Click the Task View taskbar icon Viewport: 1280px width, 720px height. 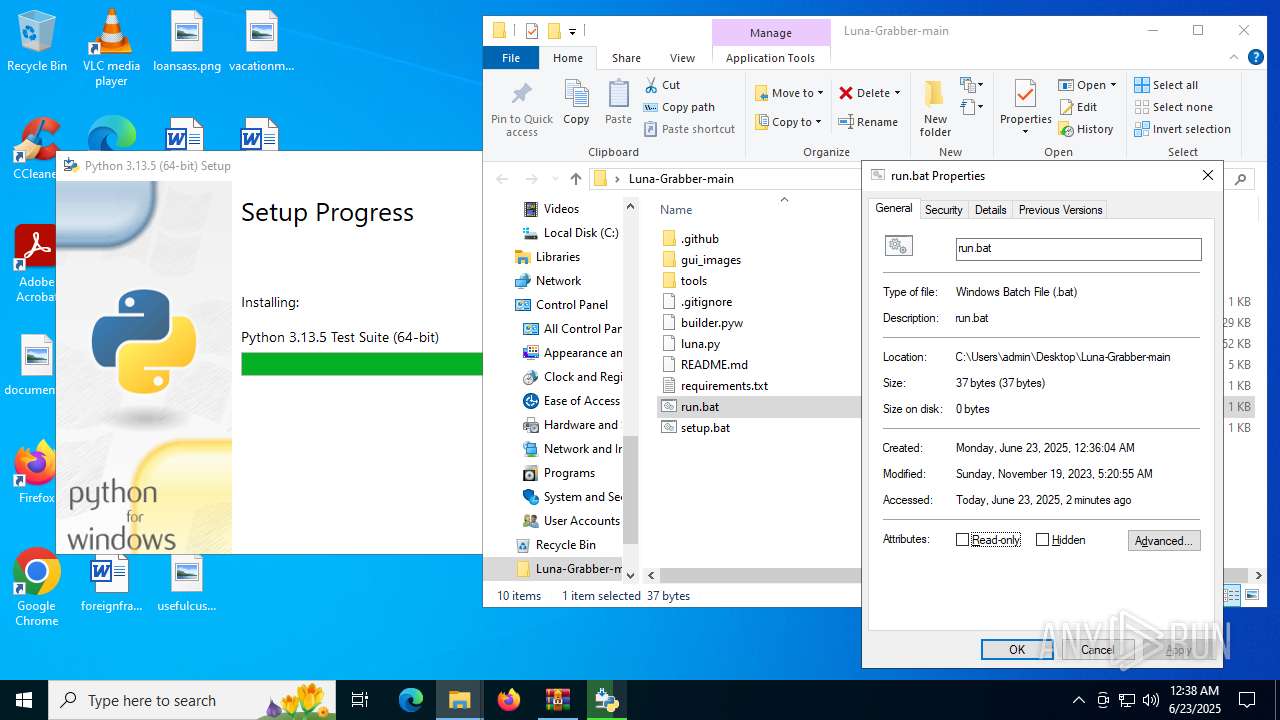click(361, 700)
